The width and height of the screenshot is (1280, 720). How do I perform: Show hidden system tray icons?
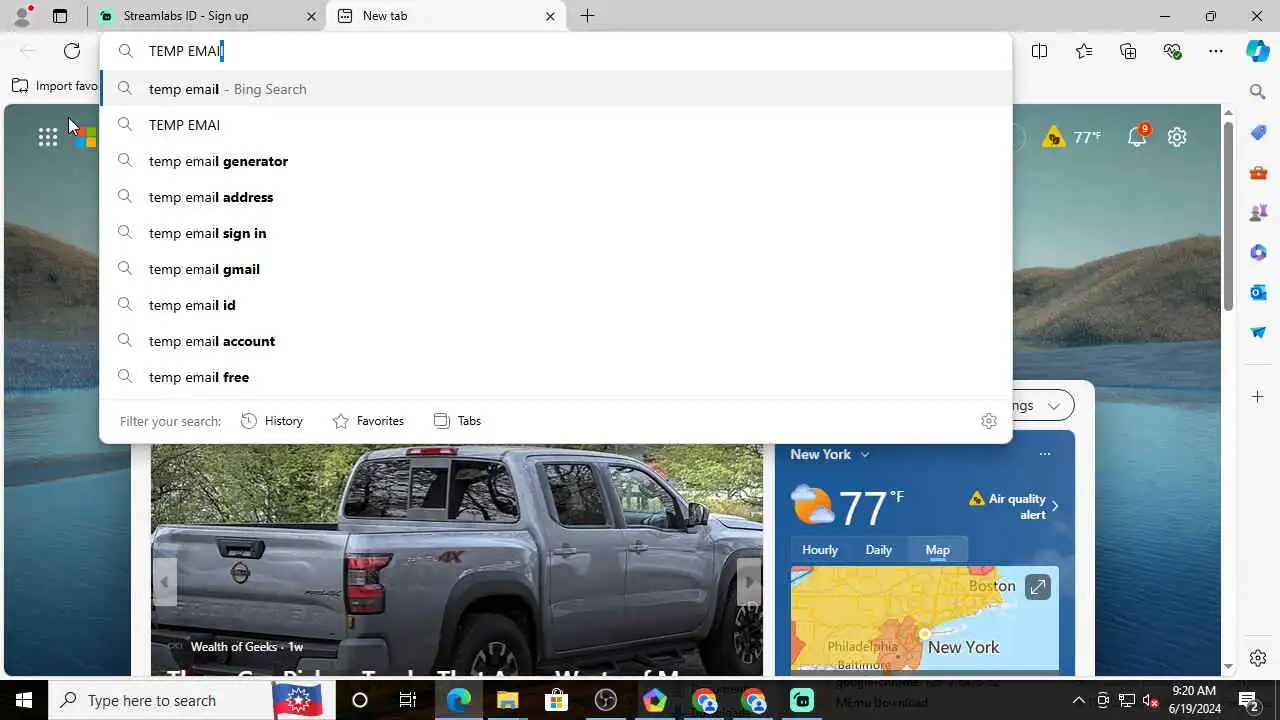pos(1078,700)
